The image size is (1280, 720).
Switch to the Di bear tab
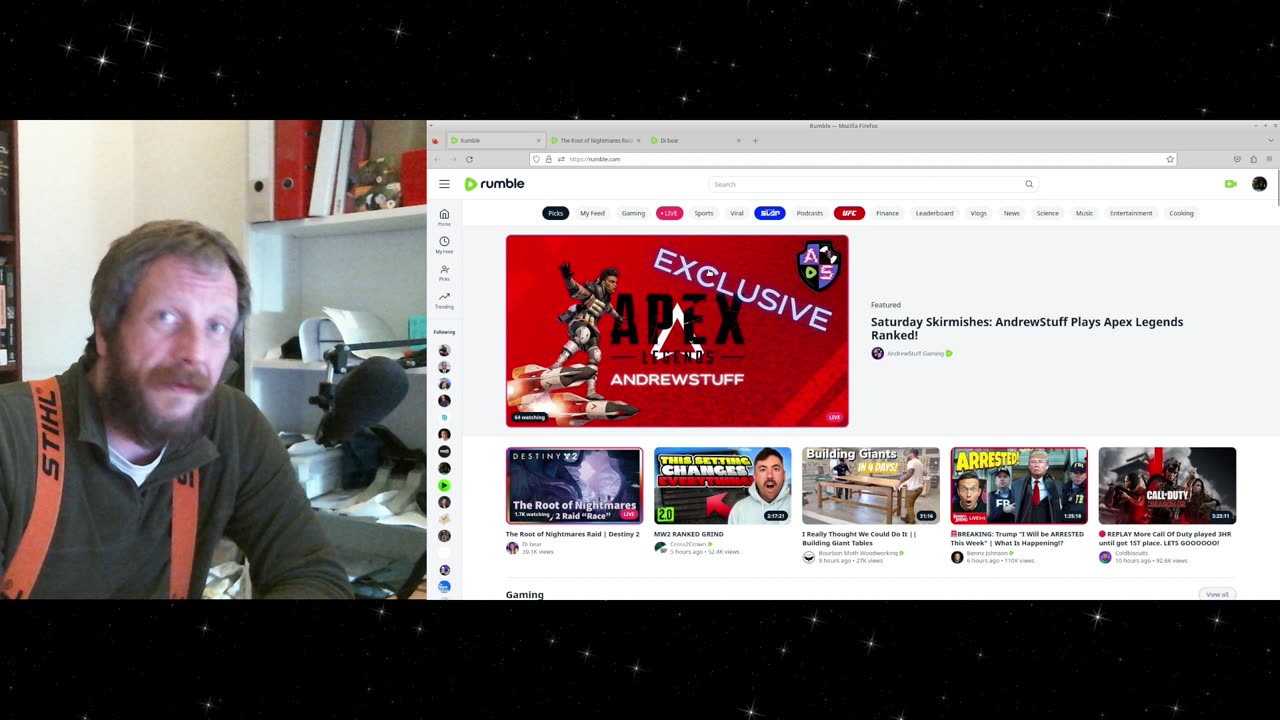click(695, 140)
